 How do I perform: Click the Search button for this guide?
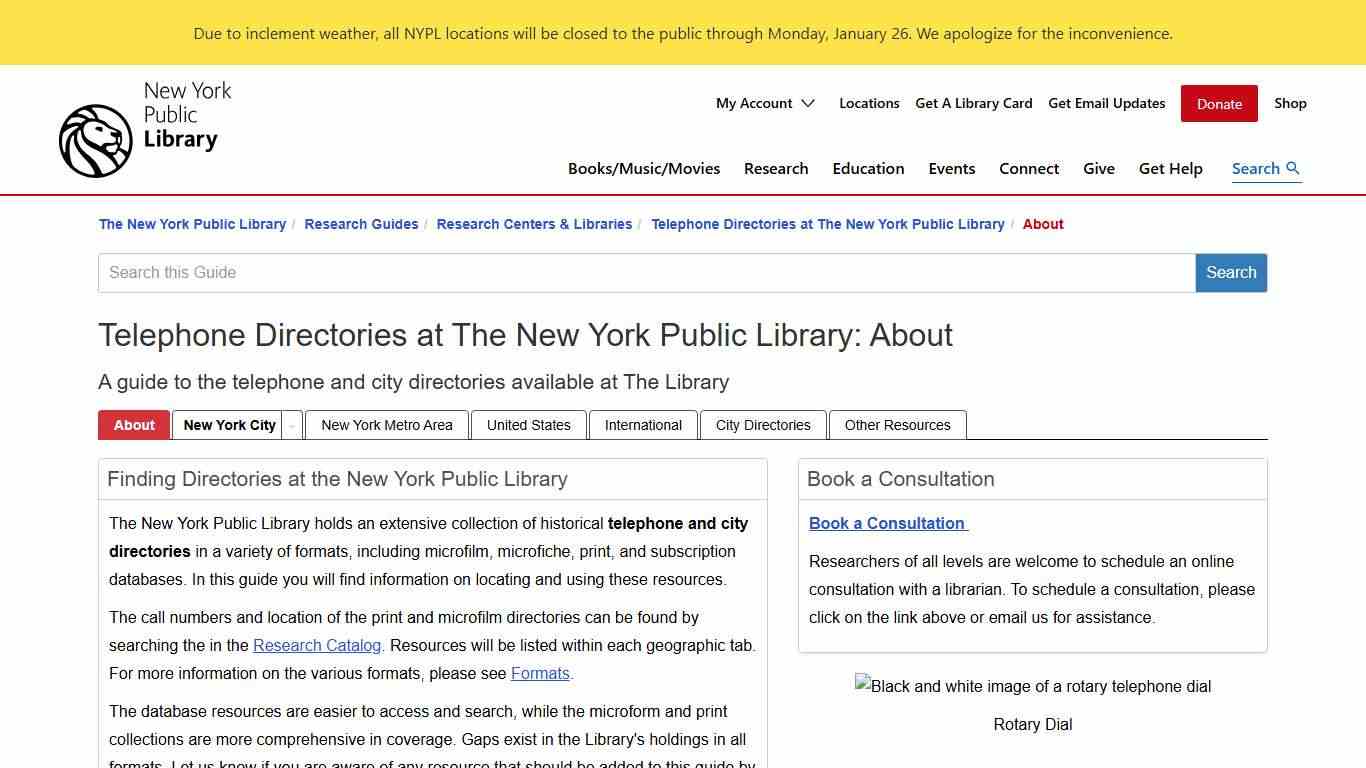[x=1230, y=272]
